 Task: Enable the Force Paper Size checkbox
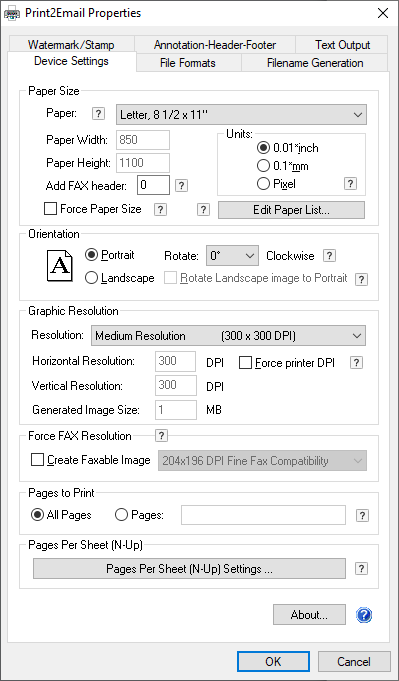coord(51,209)
